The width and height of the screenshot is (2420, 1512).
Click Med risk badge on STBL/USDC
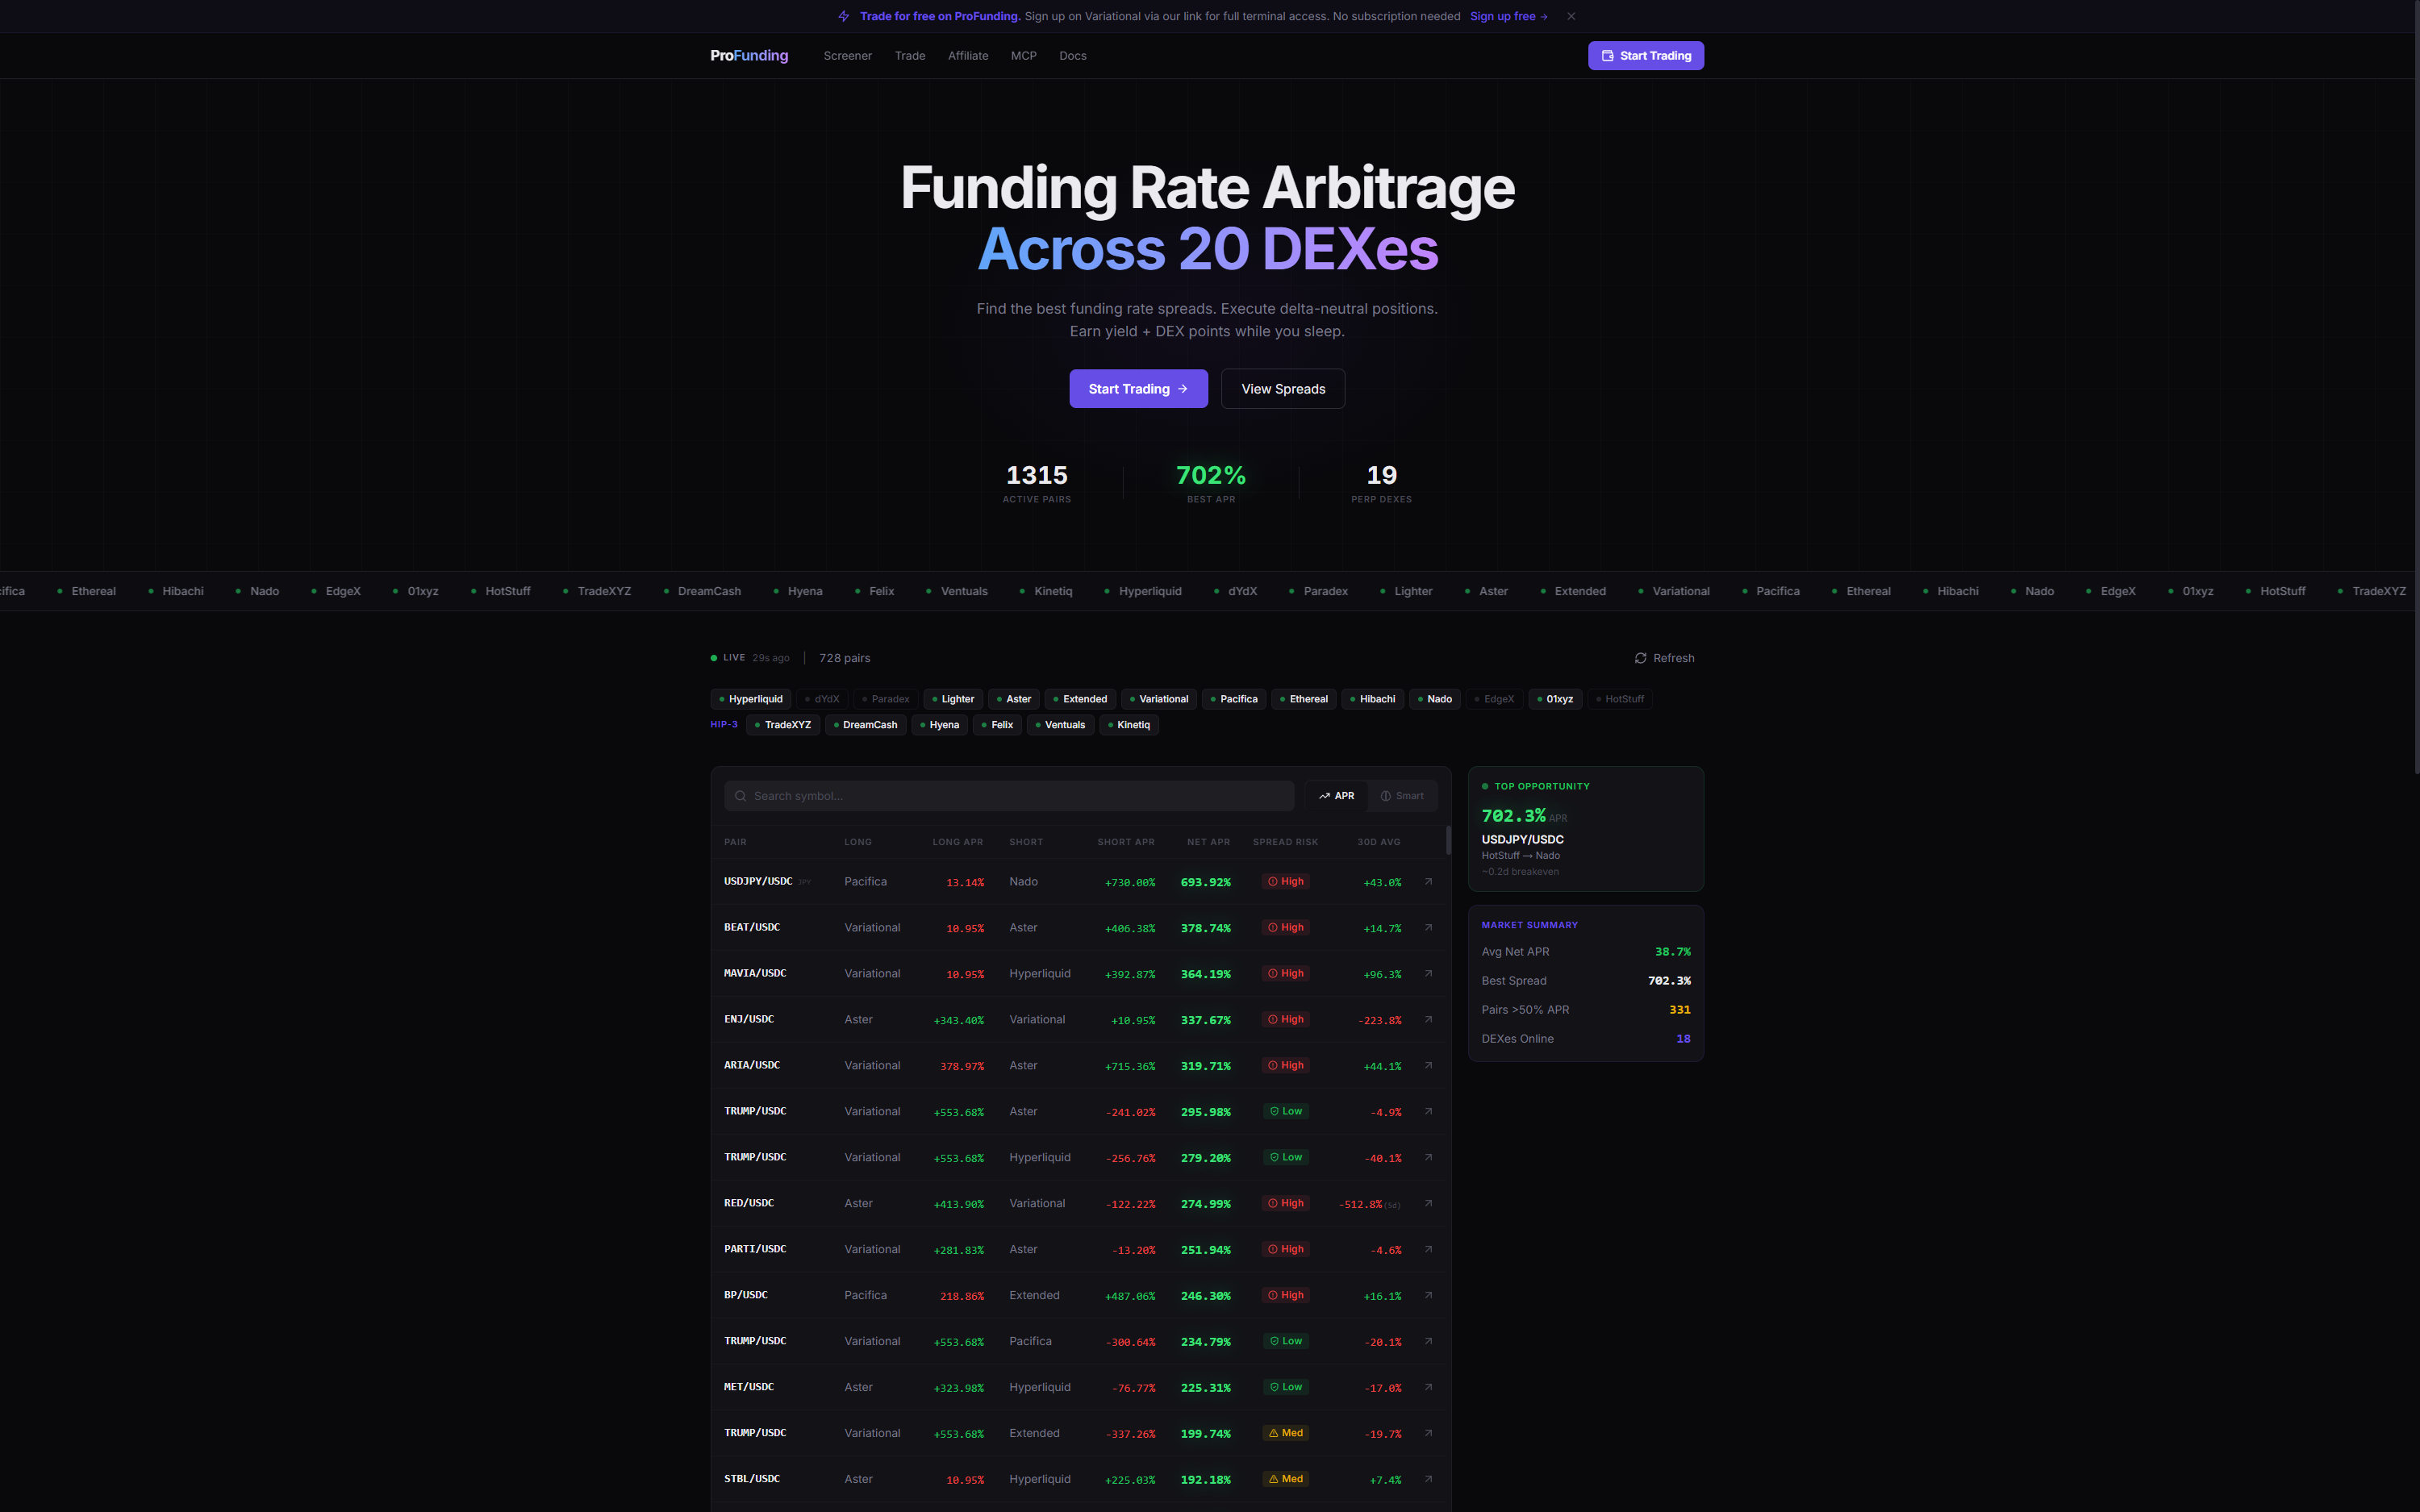point(1285,1480)
